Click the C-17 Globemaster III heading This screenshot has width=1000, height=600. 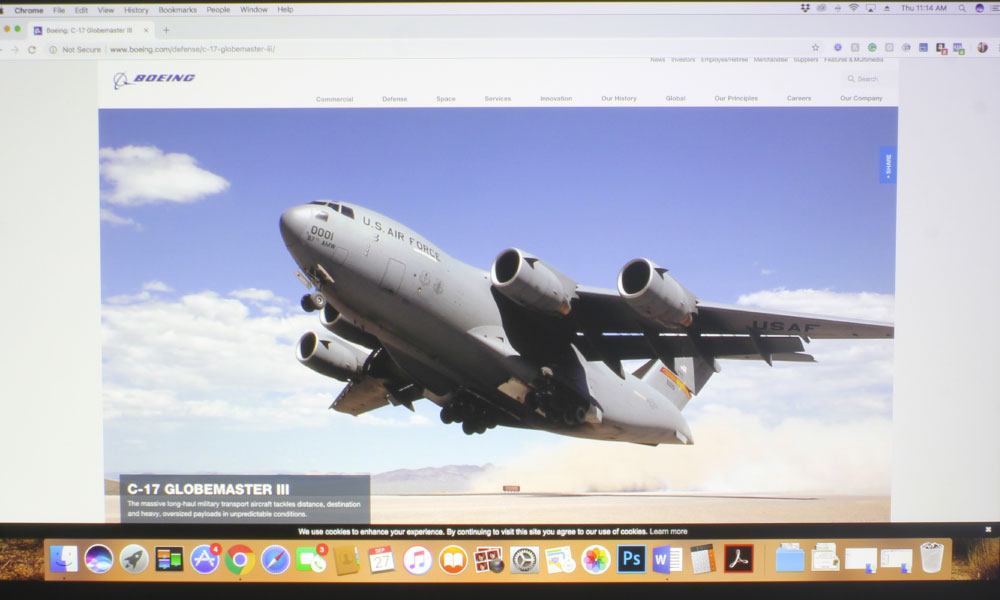click(x=208, y=489)
